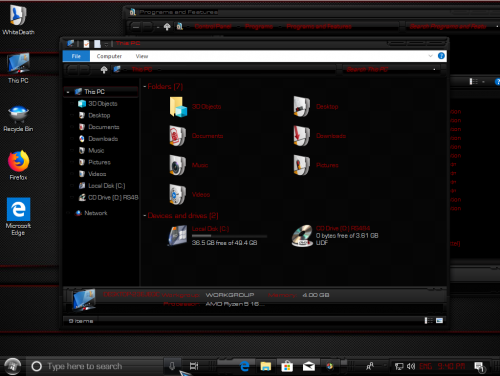This screenshot has height=376, width=500.
Task: Click Programs and Features breadcrumb segment
Action: pos(319,26)
